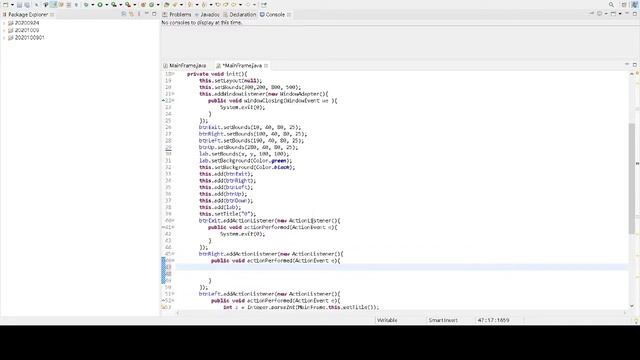Select the 20201009 project

pos(27,30)
